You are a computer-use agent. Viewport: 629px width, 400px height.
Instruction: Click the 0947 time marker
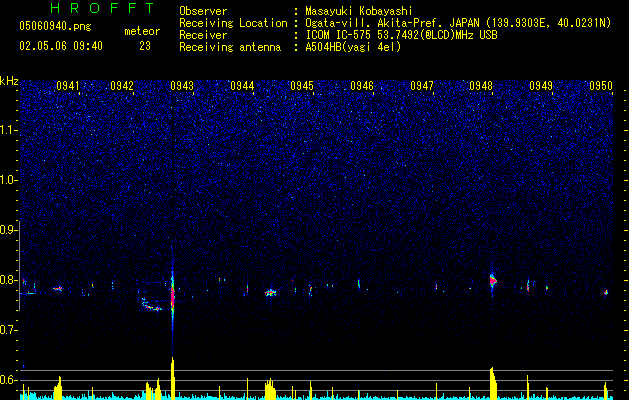(x=422, y=86)
